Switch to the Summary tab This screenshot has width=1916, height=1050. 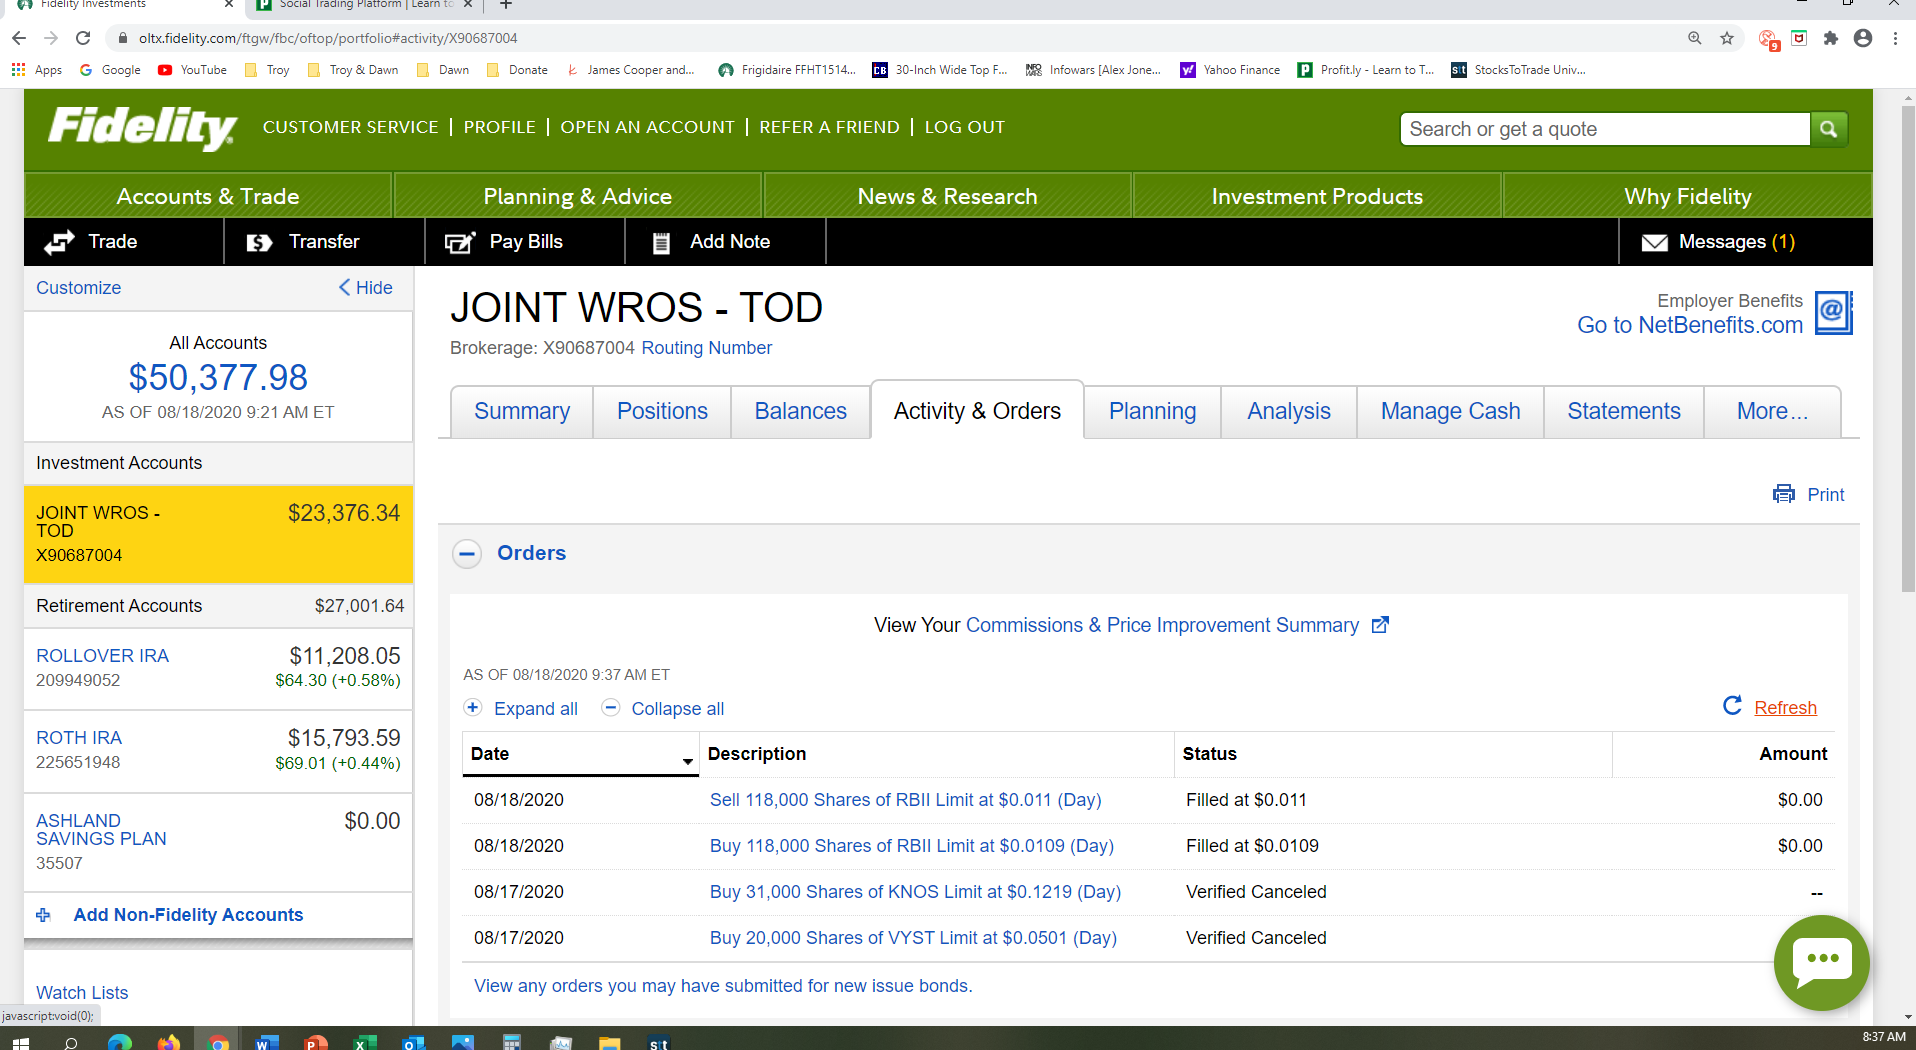[522, 411]
